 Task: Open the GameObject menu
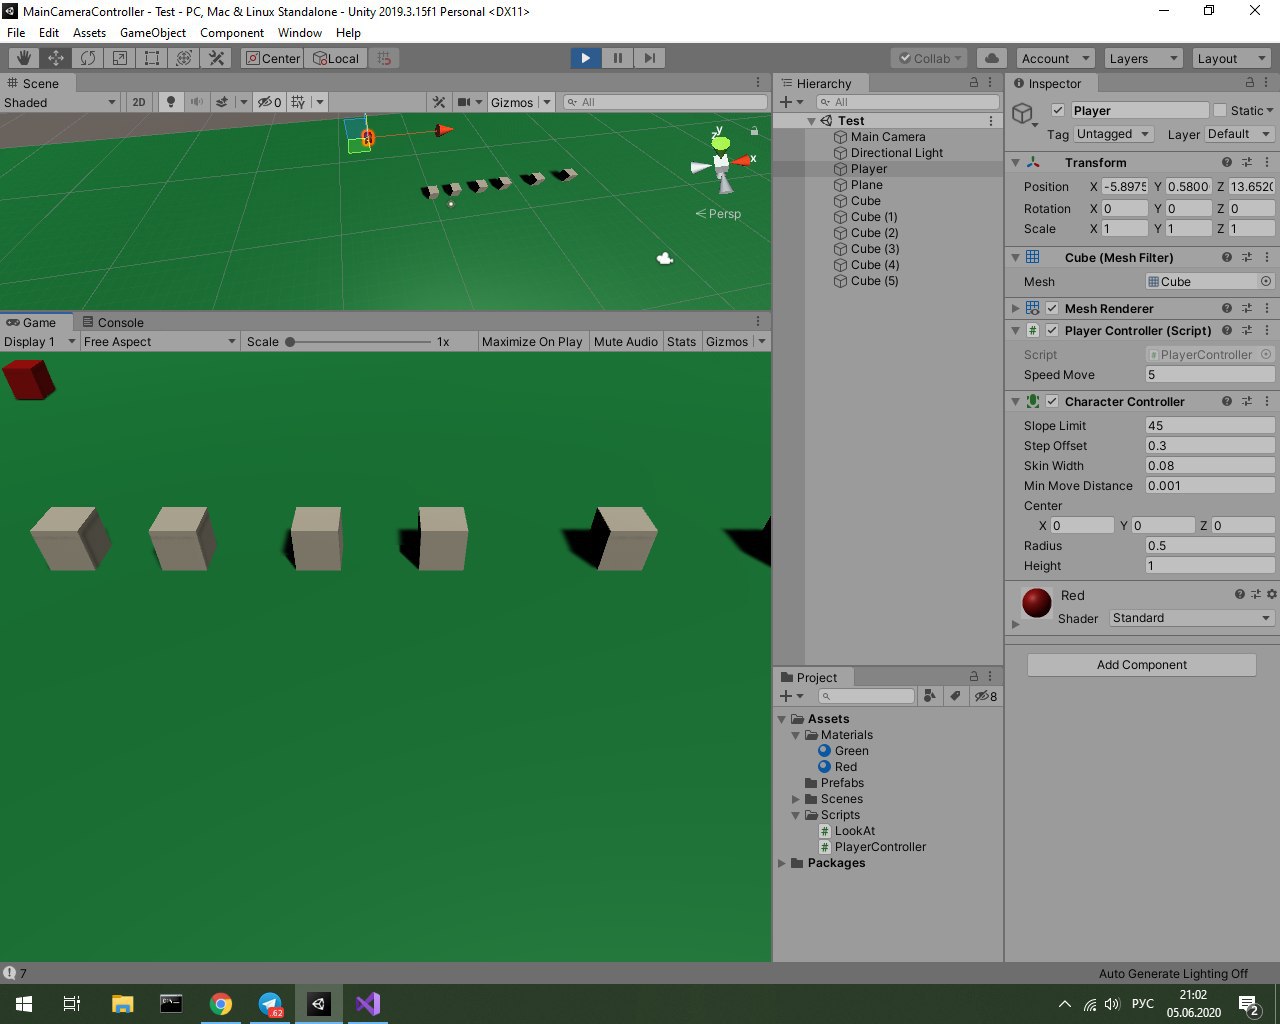click(153, 32)
